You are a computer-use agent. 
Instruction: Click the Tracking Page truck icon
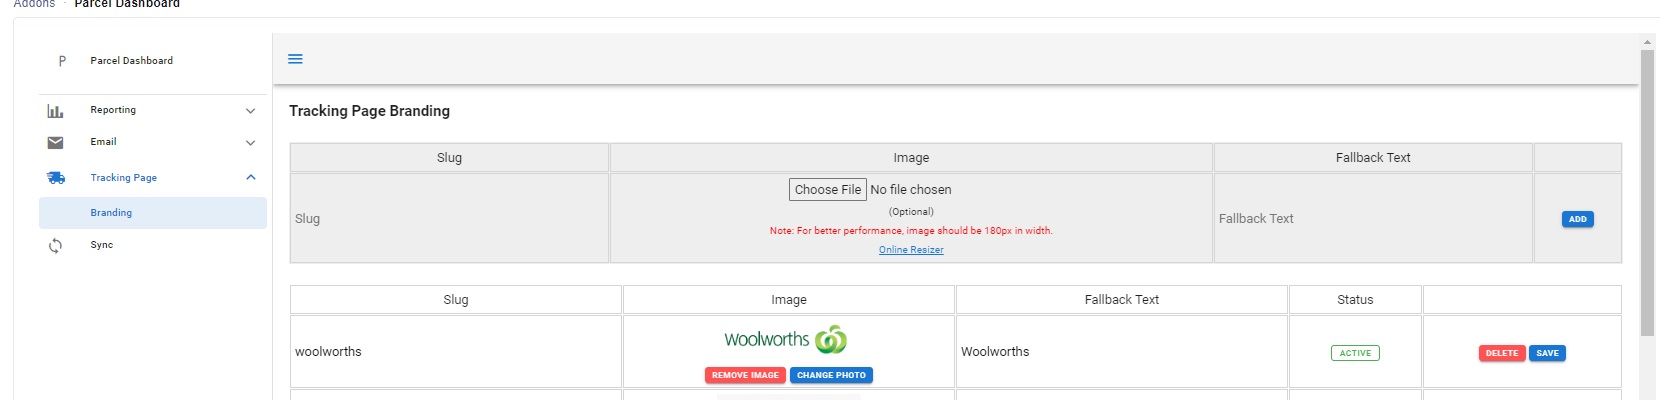55,178
